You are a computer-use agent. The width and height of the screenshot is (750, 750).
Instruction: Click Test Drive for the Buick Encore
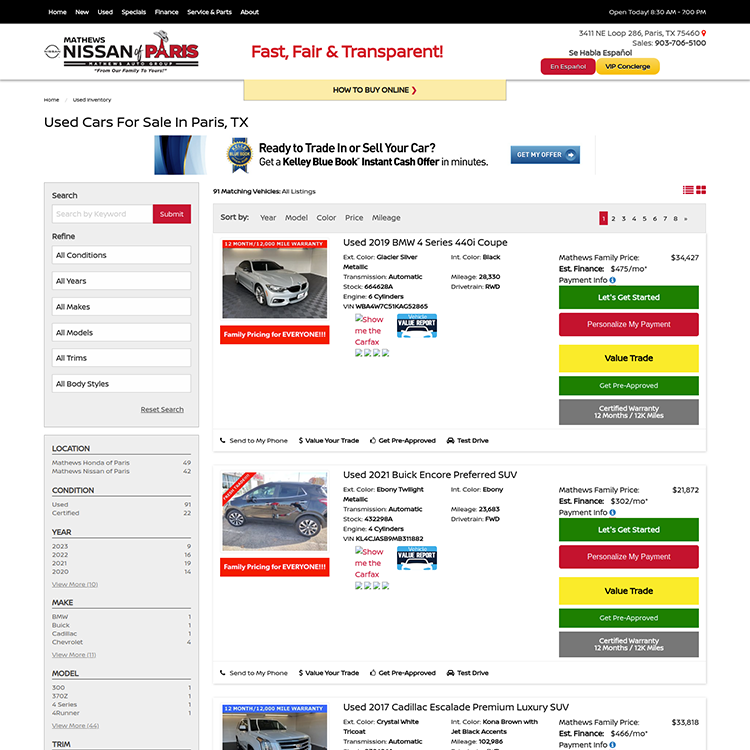467,673
